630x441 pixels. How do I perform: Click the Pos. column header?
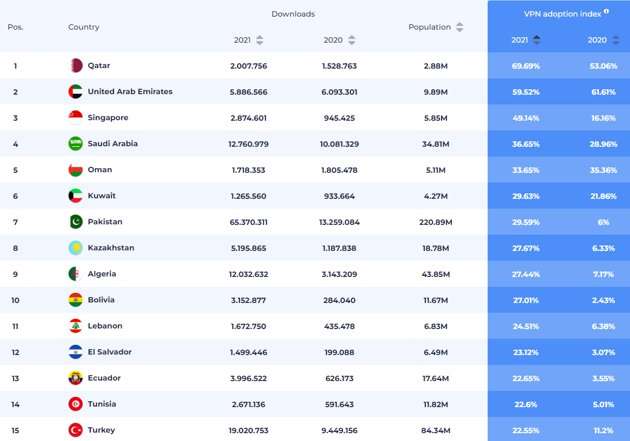click(15, 27)
